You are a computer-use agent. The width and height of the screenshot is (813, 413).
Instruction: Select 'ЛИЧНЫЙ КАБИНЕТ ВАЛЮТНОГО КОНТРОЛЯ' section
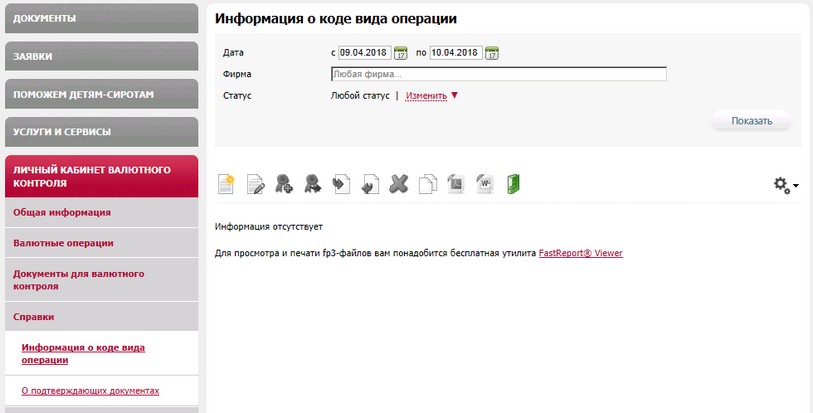102,176
